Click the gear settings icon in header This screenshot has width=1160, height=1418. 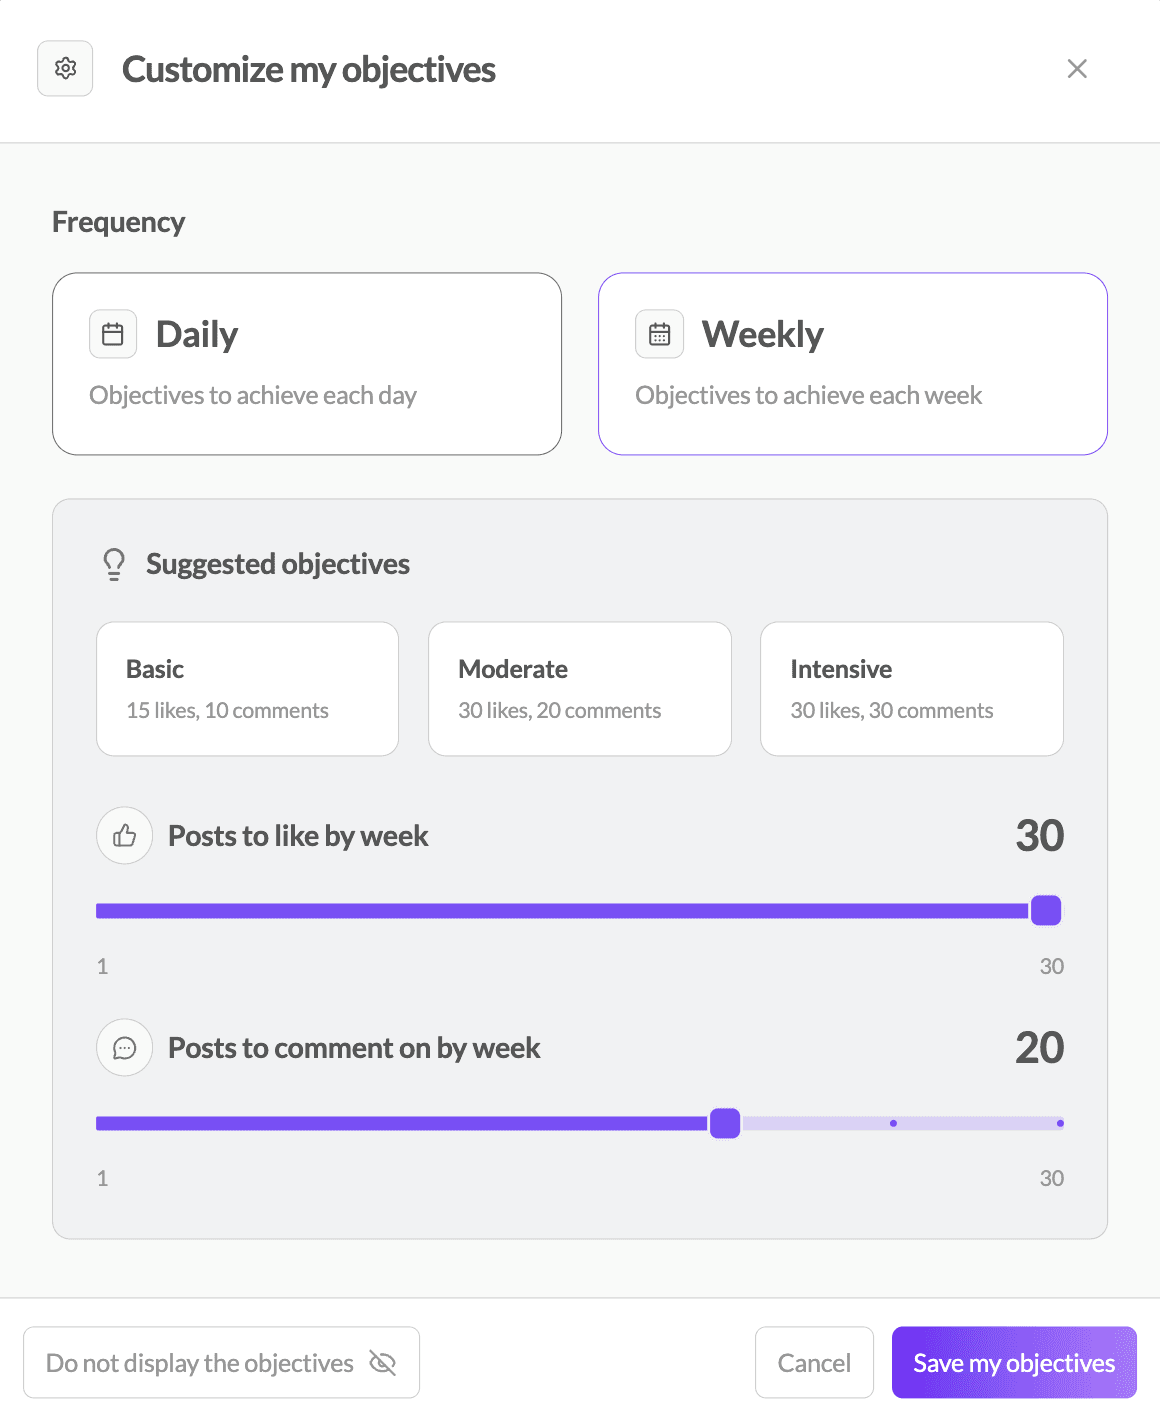65,69
